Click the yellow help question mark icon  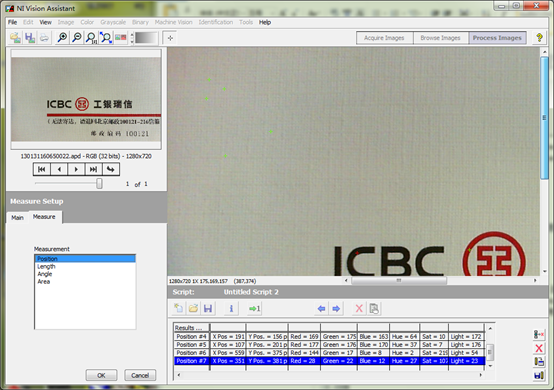539,37
